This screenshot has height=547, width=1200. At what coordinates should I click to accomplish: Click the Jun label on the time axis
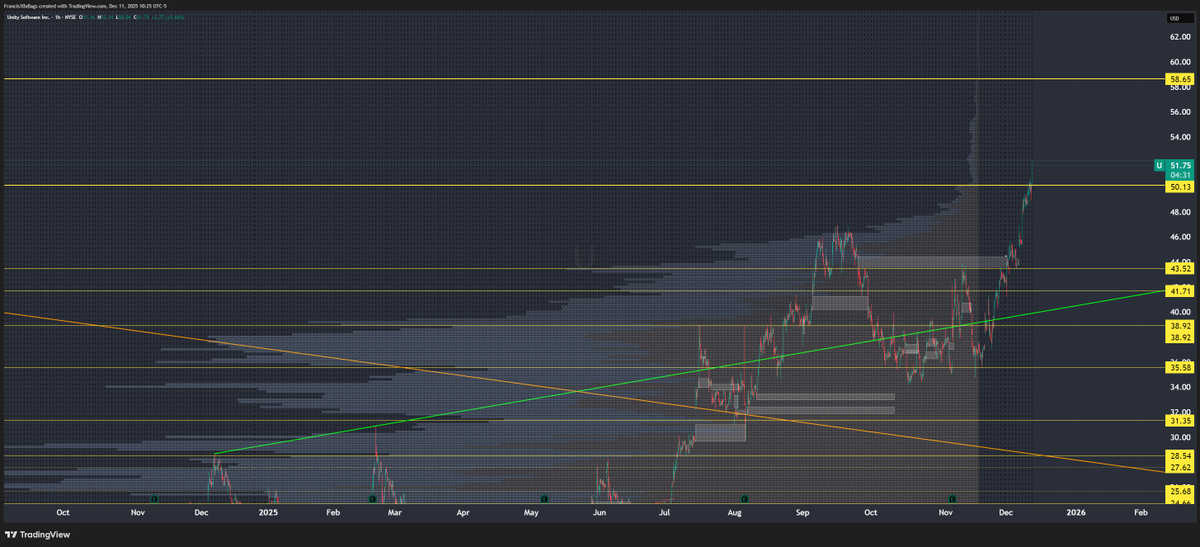coord(599,511)
